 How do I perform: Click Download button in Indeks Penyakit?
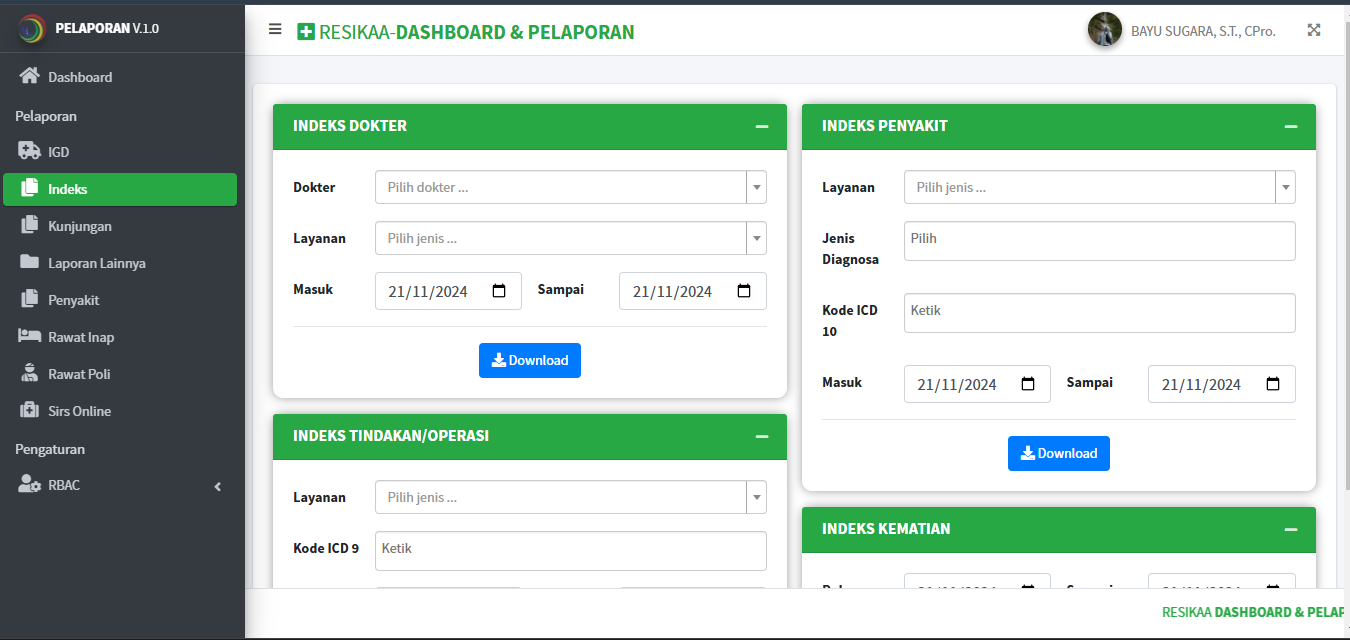1058,453
